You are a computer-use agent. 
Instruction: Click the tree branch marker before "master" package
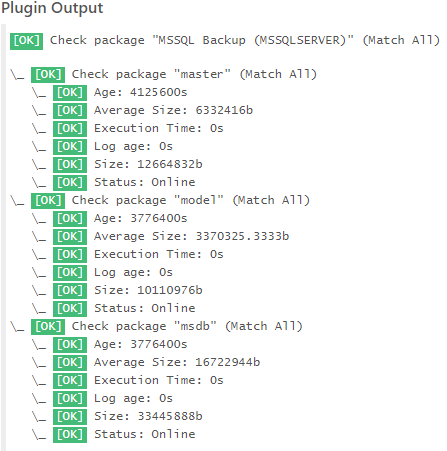point(17,75)
